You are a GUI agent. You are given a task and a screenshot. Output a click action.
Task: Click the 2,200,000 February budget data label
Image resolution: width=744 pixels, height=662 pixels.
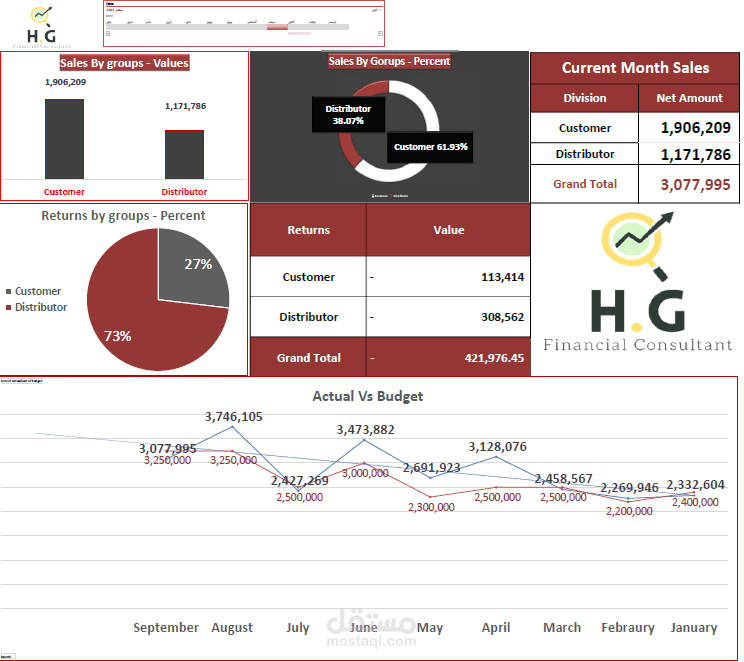point(629,511)
